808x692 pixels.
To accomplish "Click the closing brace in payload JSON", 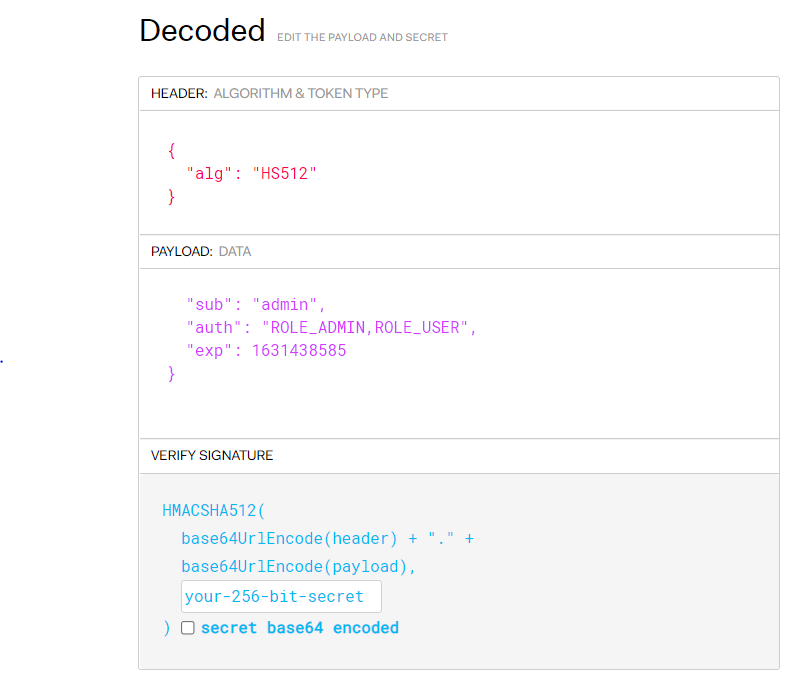I will 172,373.
